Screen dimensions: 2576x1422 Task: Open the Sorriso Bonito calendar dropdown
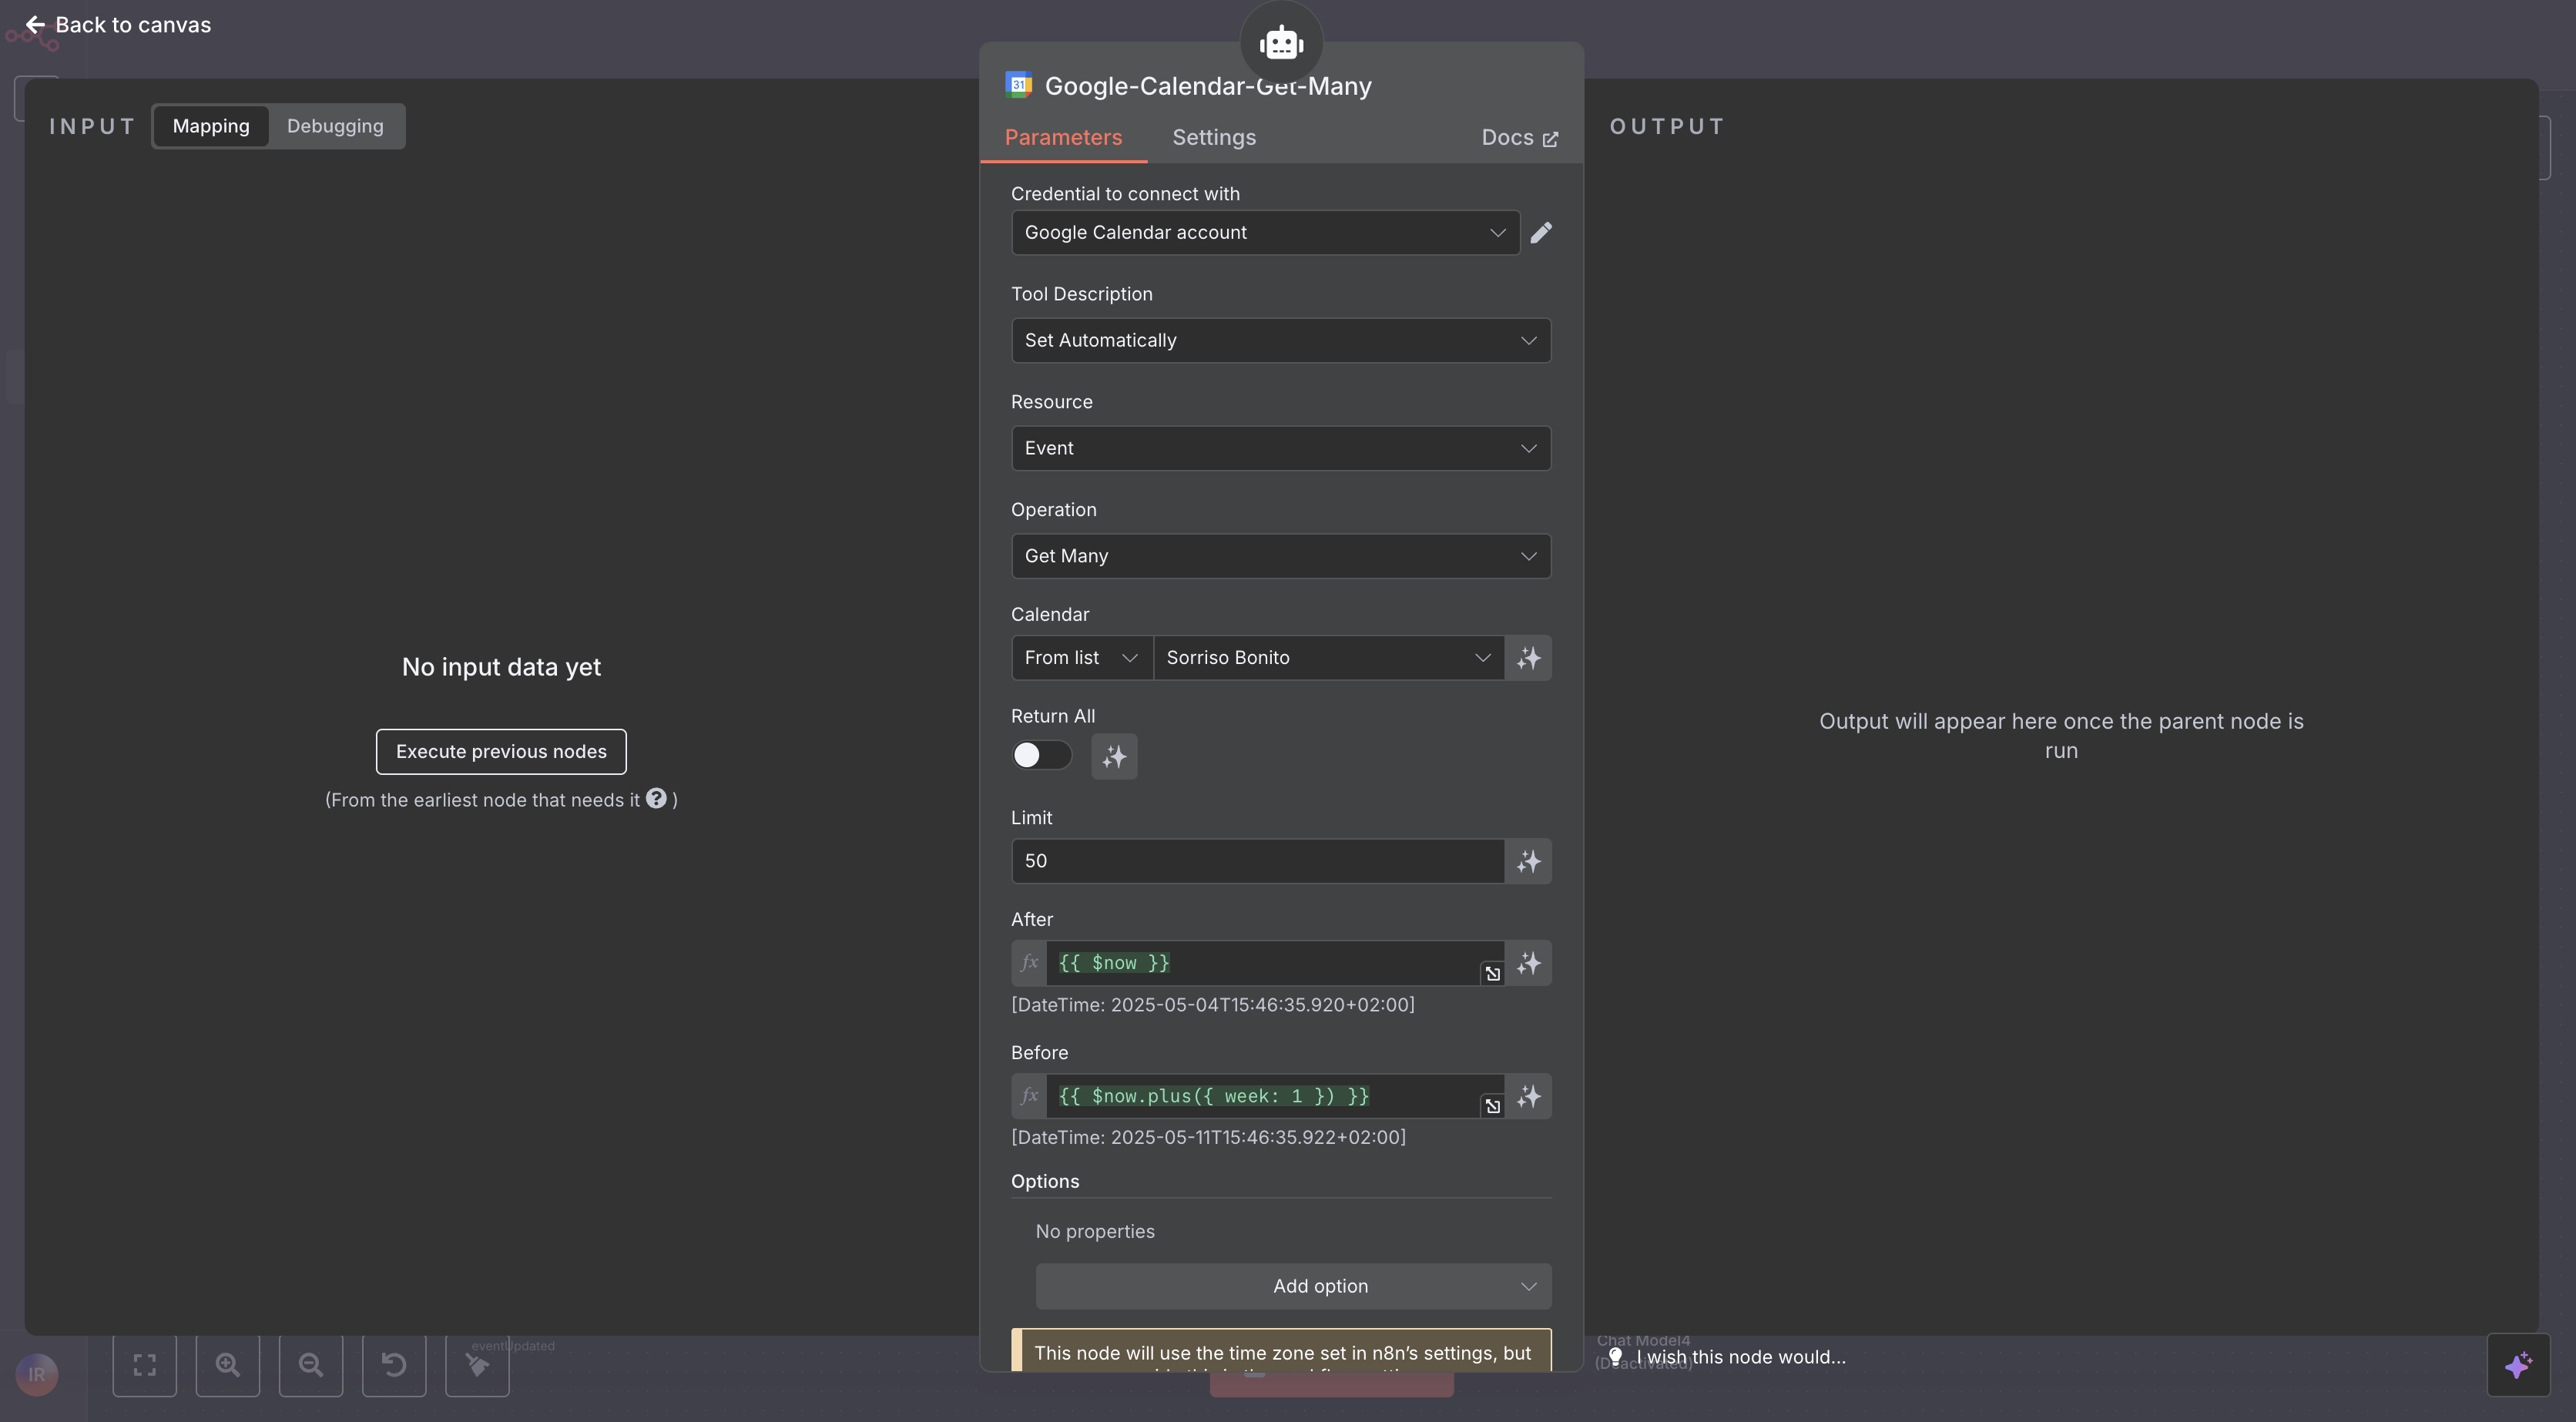[1329, 658]
